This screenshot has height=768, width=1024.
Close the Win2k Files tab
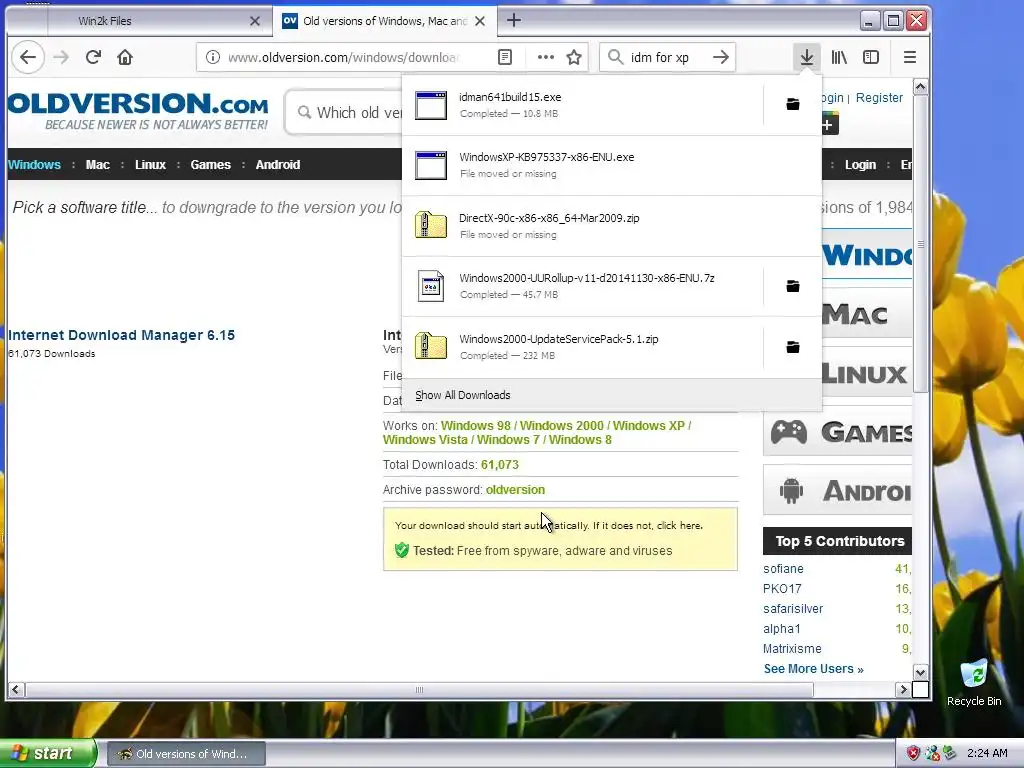255,21
